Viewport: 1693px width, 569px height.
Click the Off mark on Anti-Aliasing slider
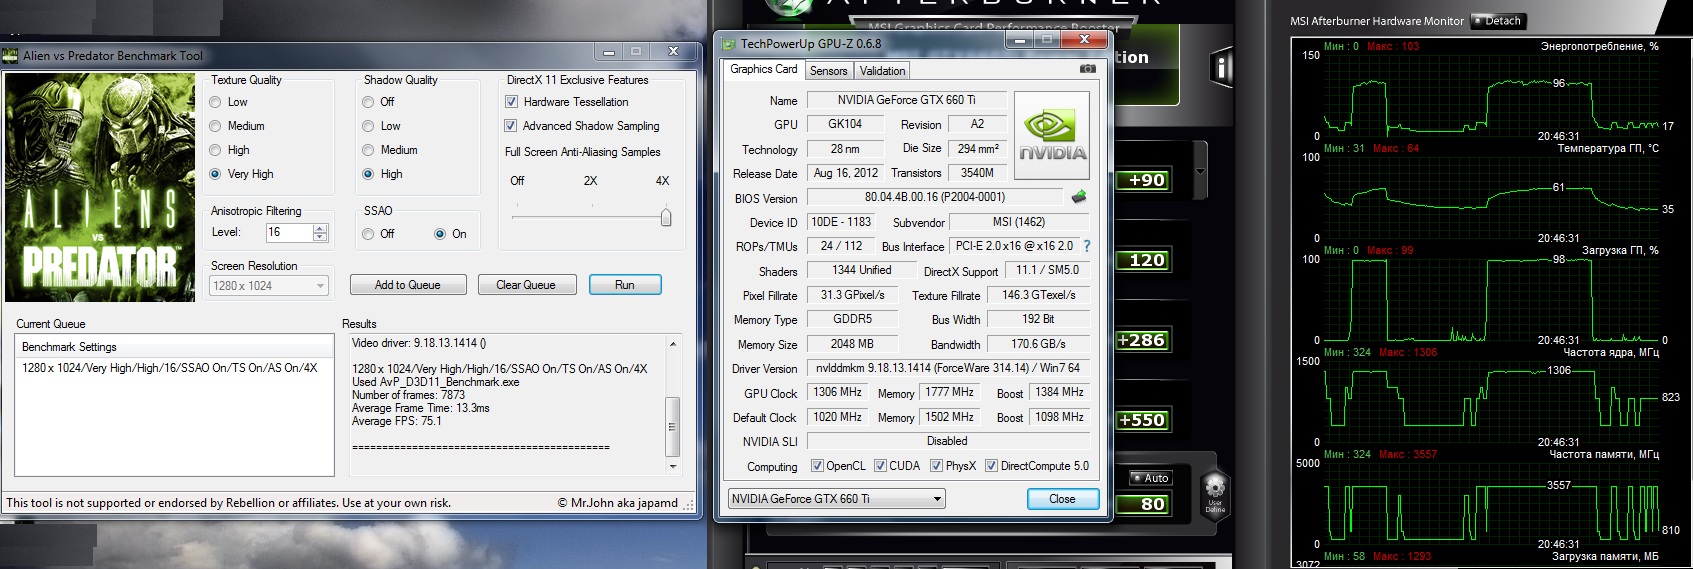(x=517, y=181)
